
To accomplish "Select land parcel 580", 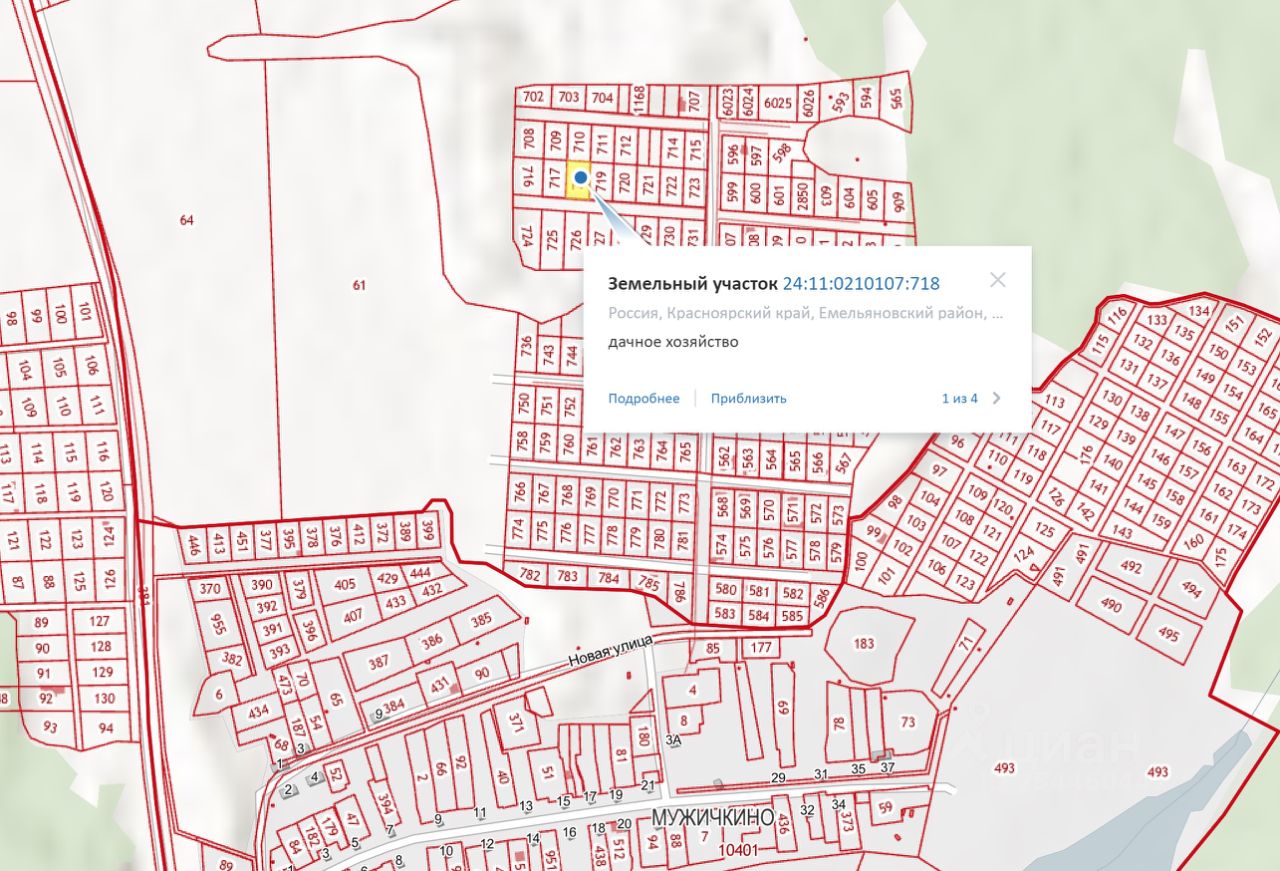I will (726, 590).
